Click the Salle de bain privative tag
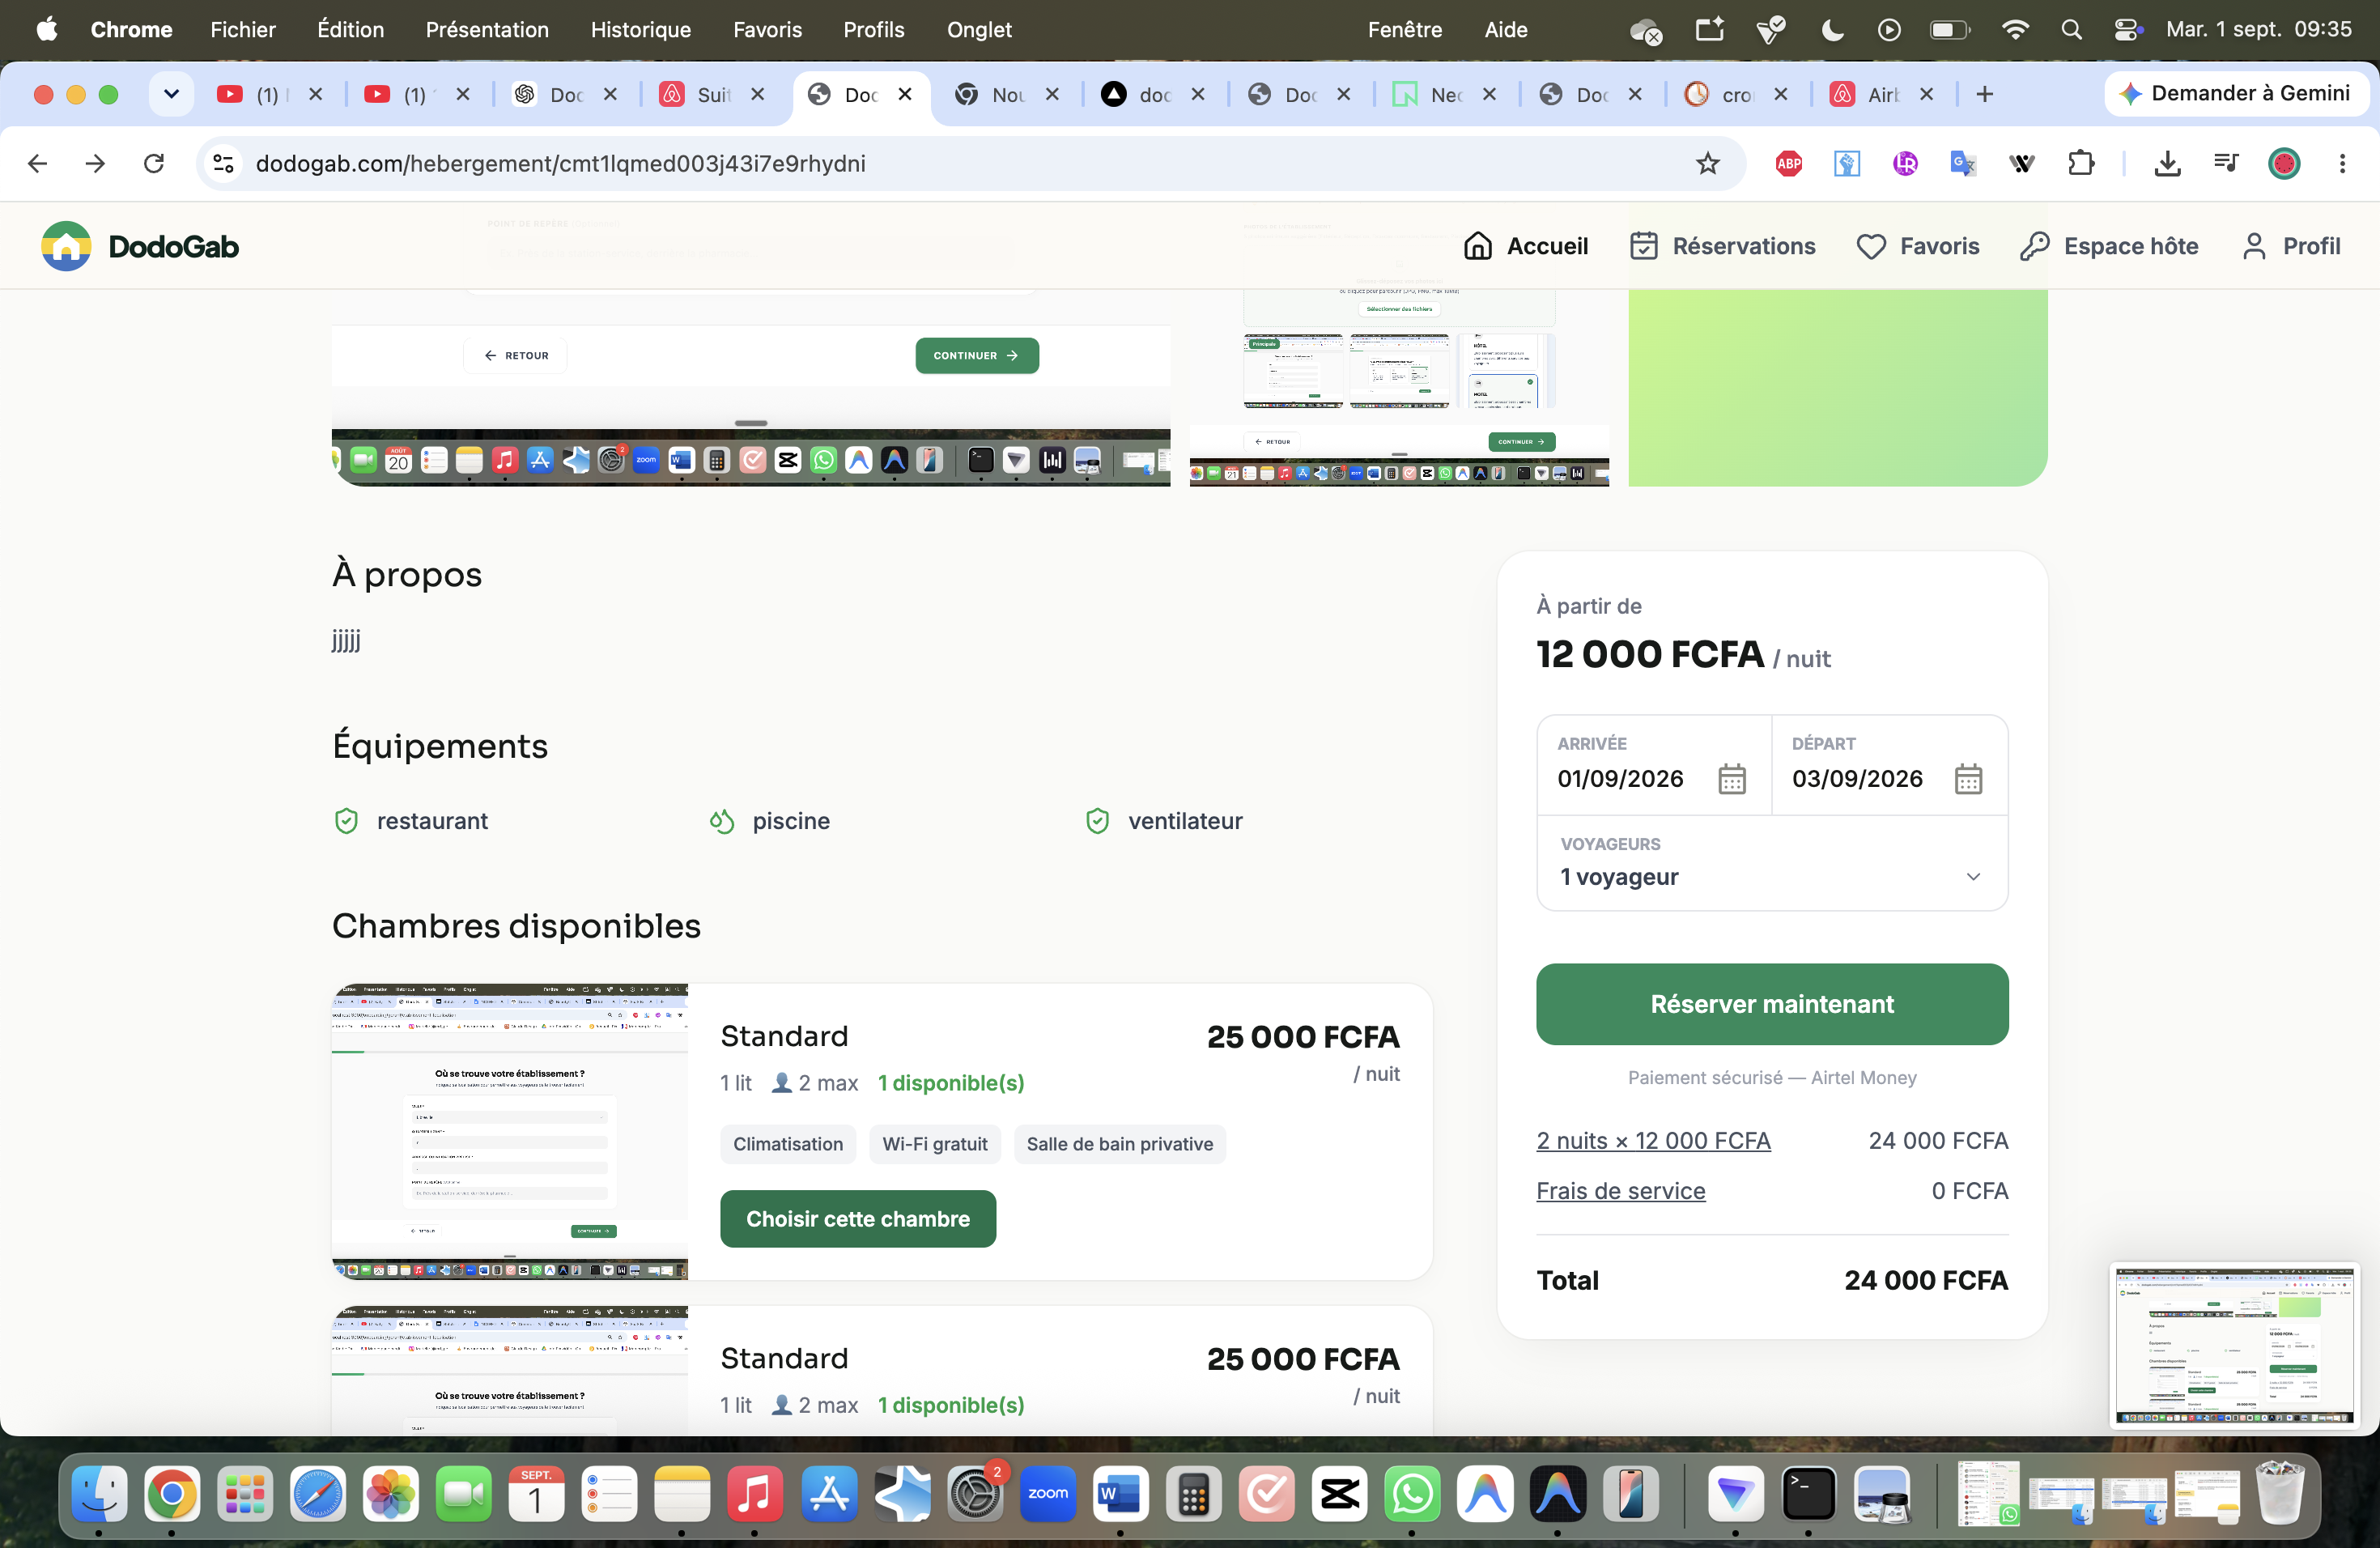Screen dimensions: 2380x1548 1120,1144
